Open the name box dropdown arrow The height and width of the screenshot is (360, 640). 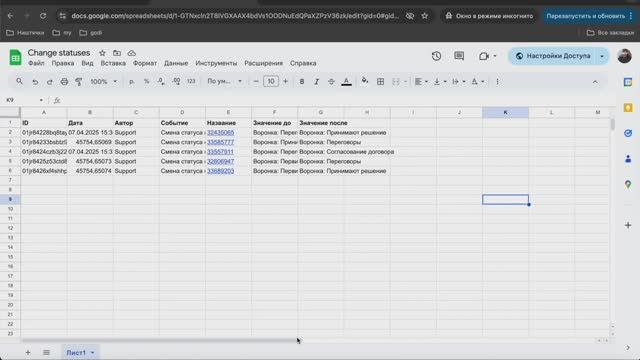point(41,100)
